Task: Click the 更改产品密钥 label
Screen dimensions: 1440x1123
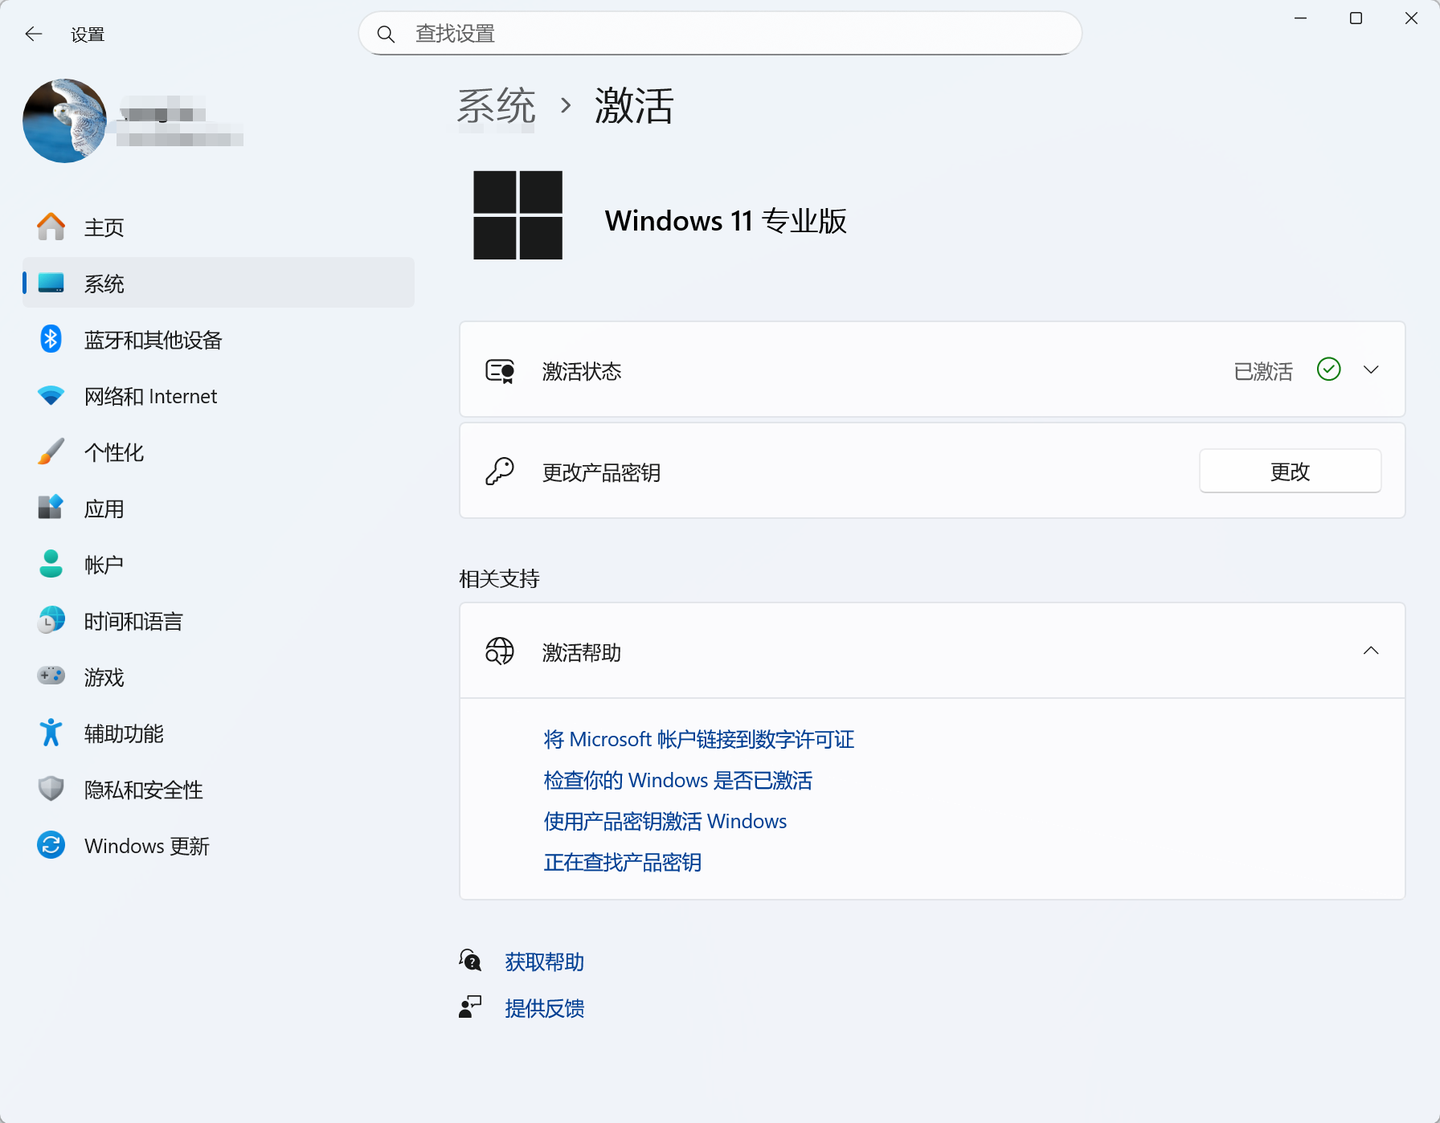Action: [x=601, y=472]
